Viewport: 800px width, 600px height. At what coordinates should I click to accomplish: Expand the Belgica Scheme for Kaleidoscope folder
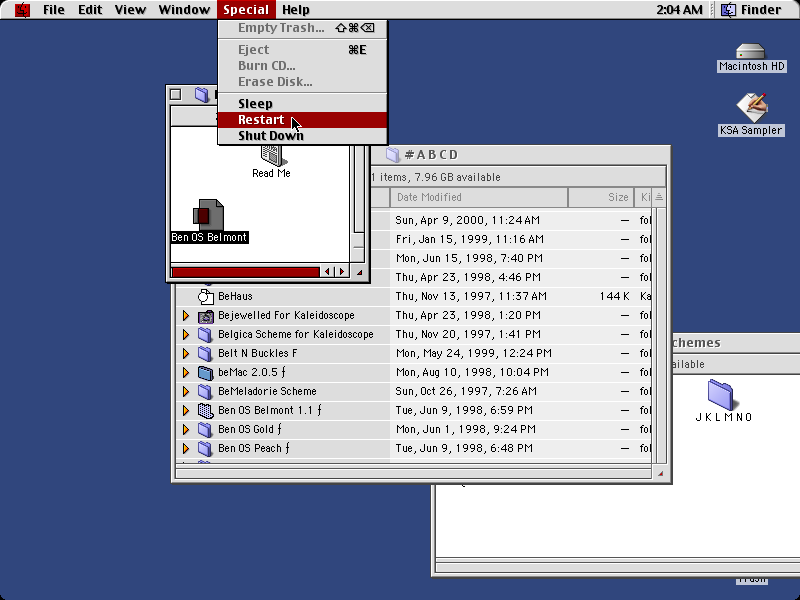coord(186,335)
